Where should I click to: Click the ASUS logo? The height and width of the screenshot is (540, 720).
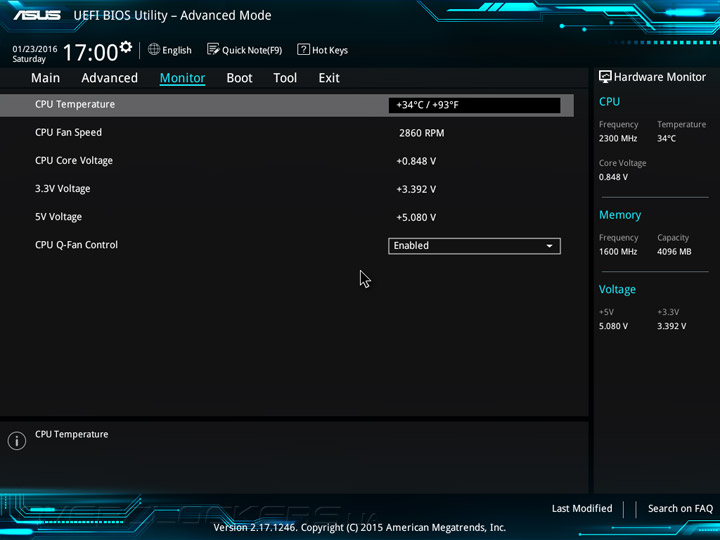click(x=37, y=15)
